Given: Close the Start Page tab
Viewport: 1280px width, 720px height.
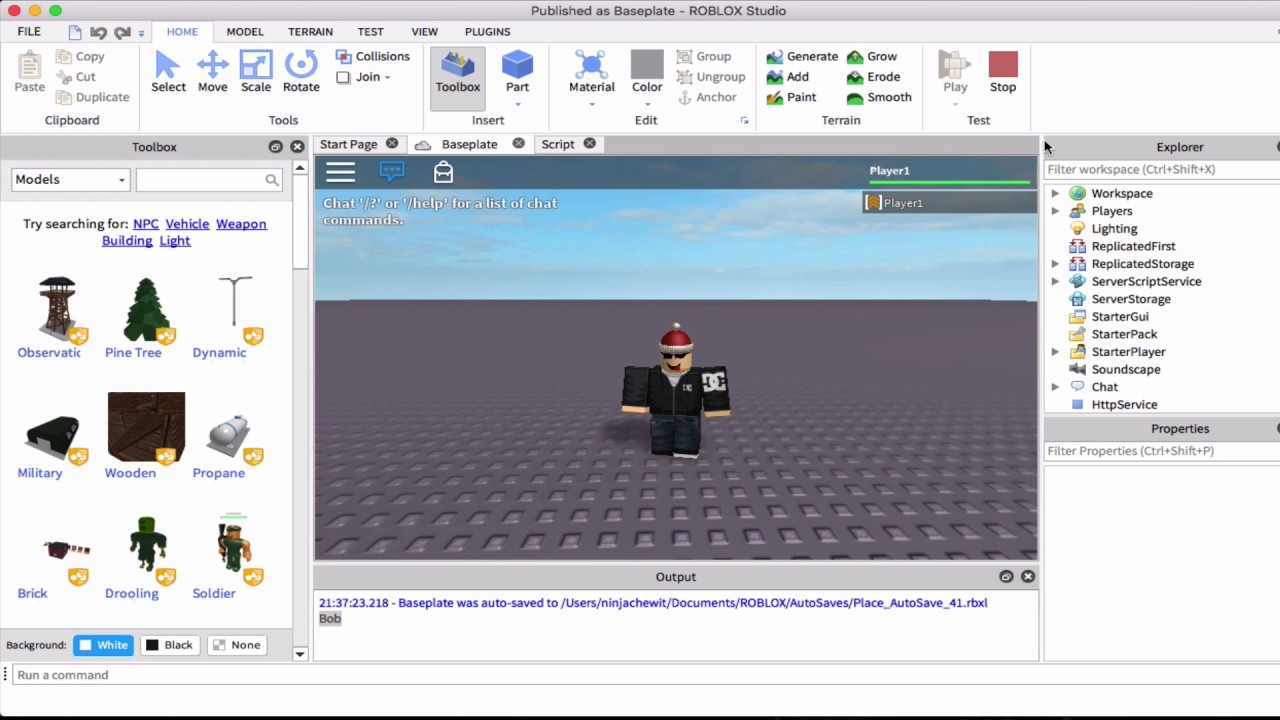Looking at the screenshot, I should 392,144.
